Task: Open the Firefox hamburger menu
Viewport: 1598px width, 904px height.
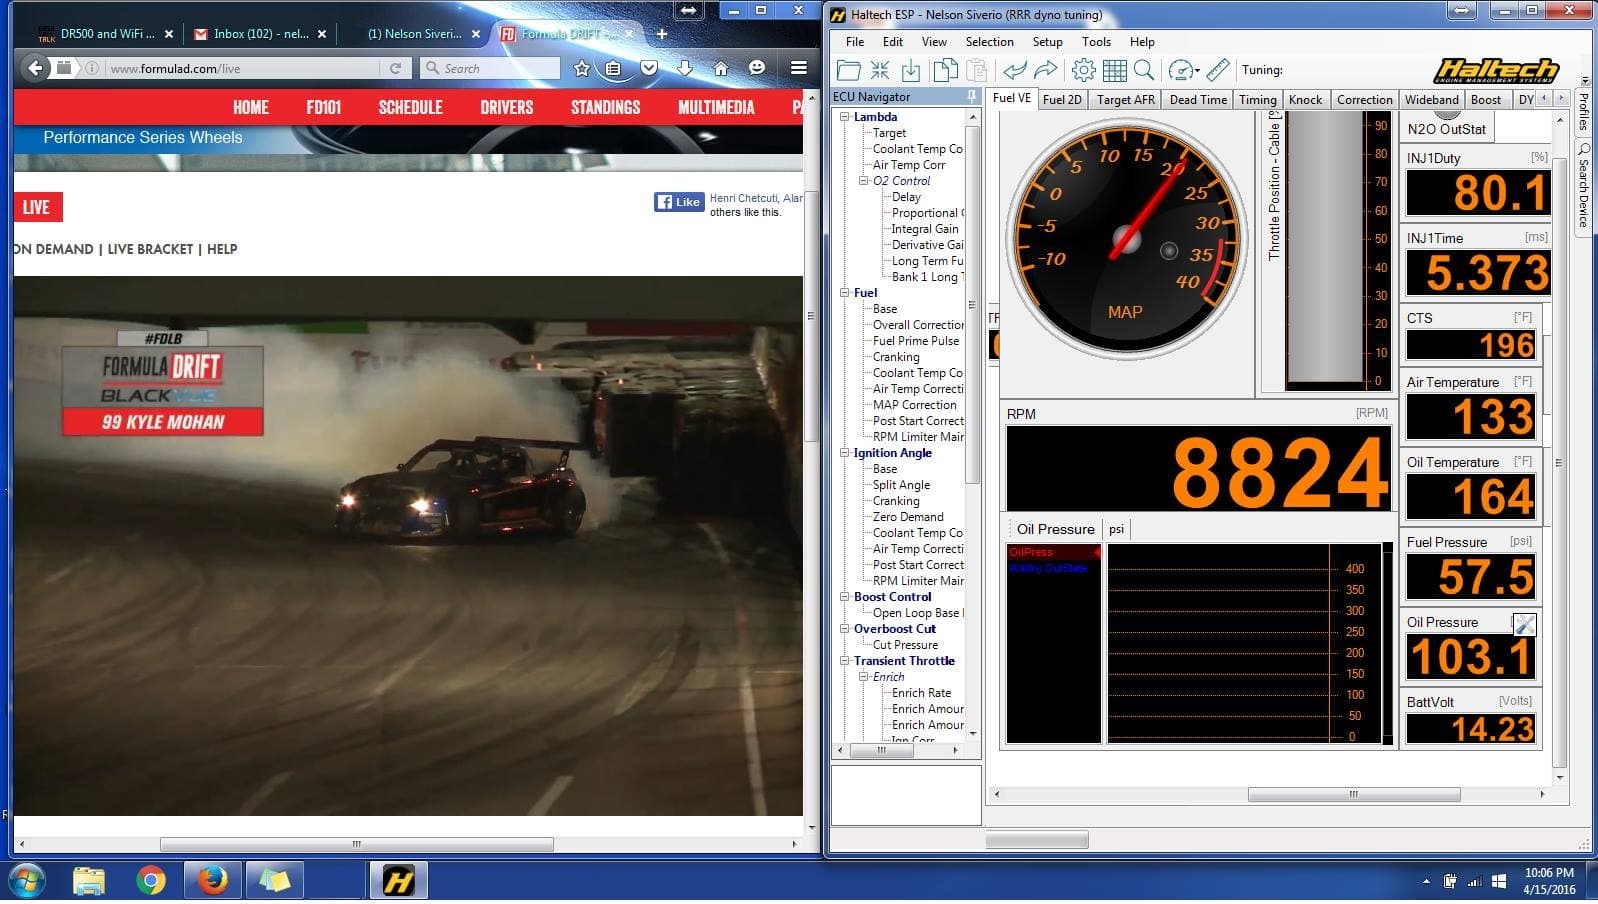Action: click(799, 68)
